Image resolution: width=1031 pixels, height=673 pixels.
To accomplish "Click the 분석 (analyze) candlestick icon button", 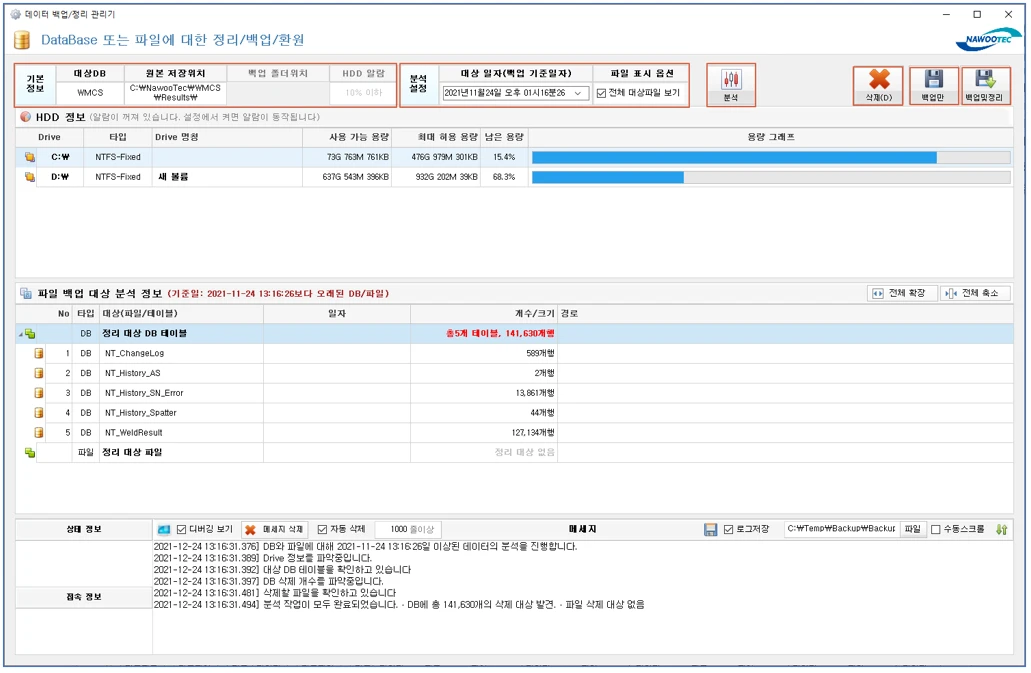I will tap(731, 85).
